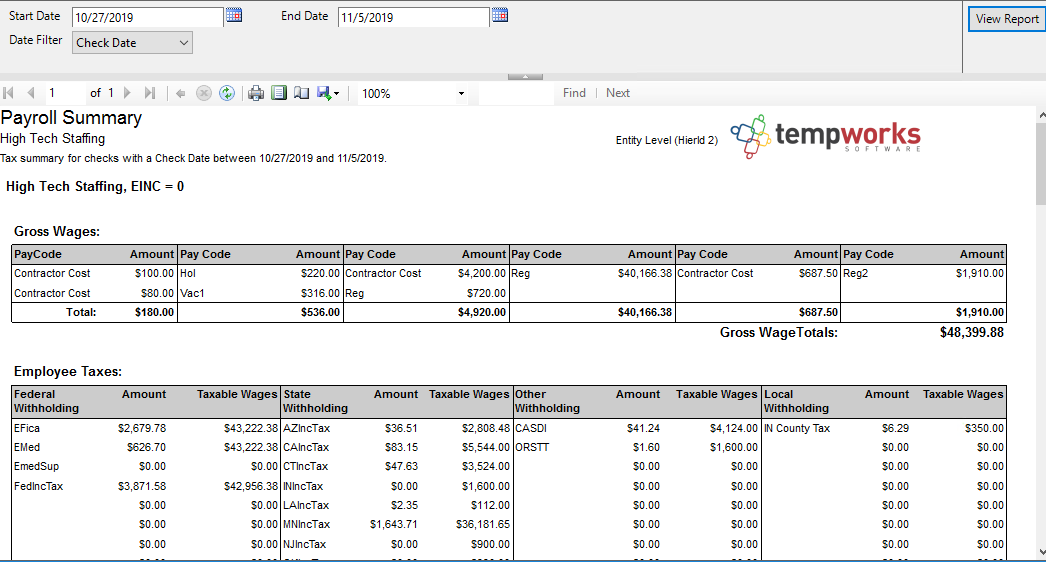Click the Next search result link
This screenshot has width=1046, height=562.
618,93
